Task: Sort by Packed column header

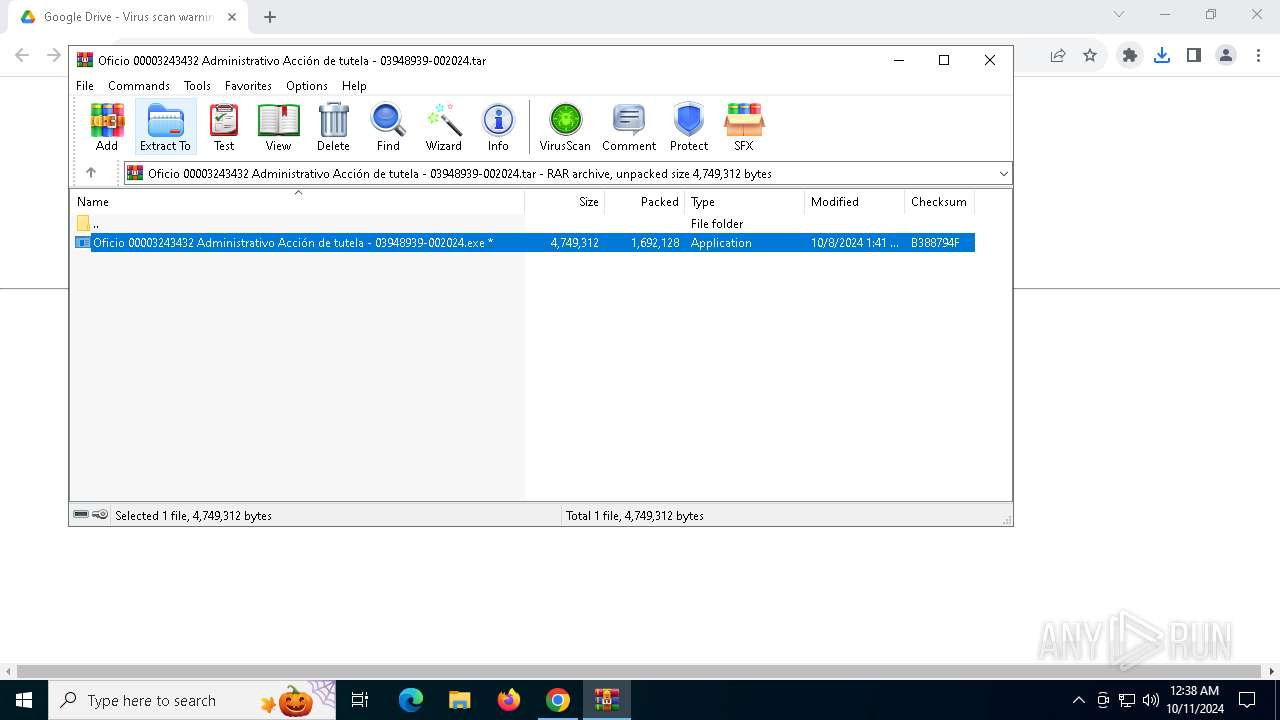Action: [x=645, y=201]
